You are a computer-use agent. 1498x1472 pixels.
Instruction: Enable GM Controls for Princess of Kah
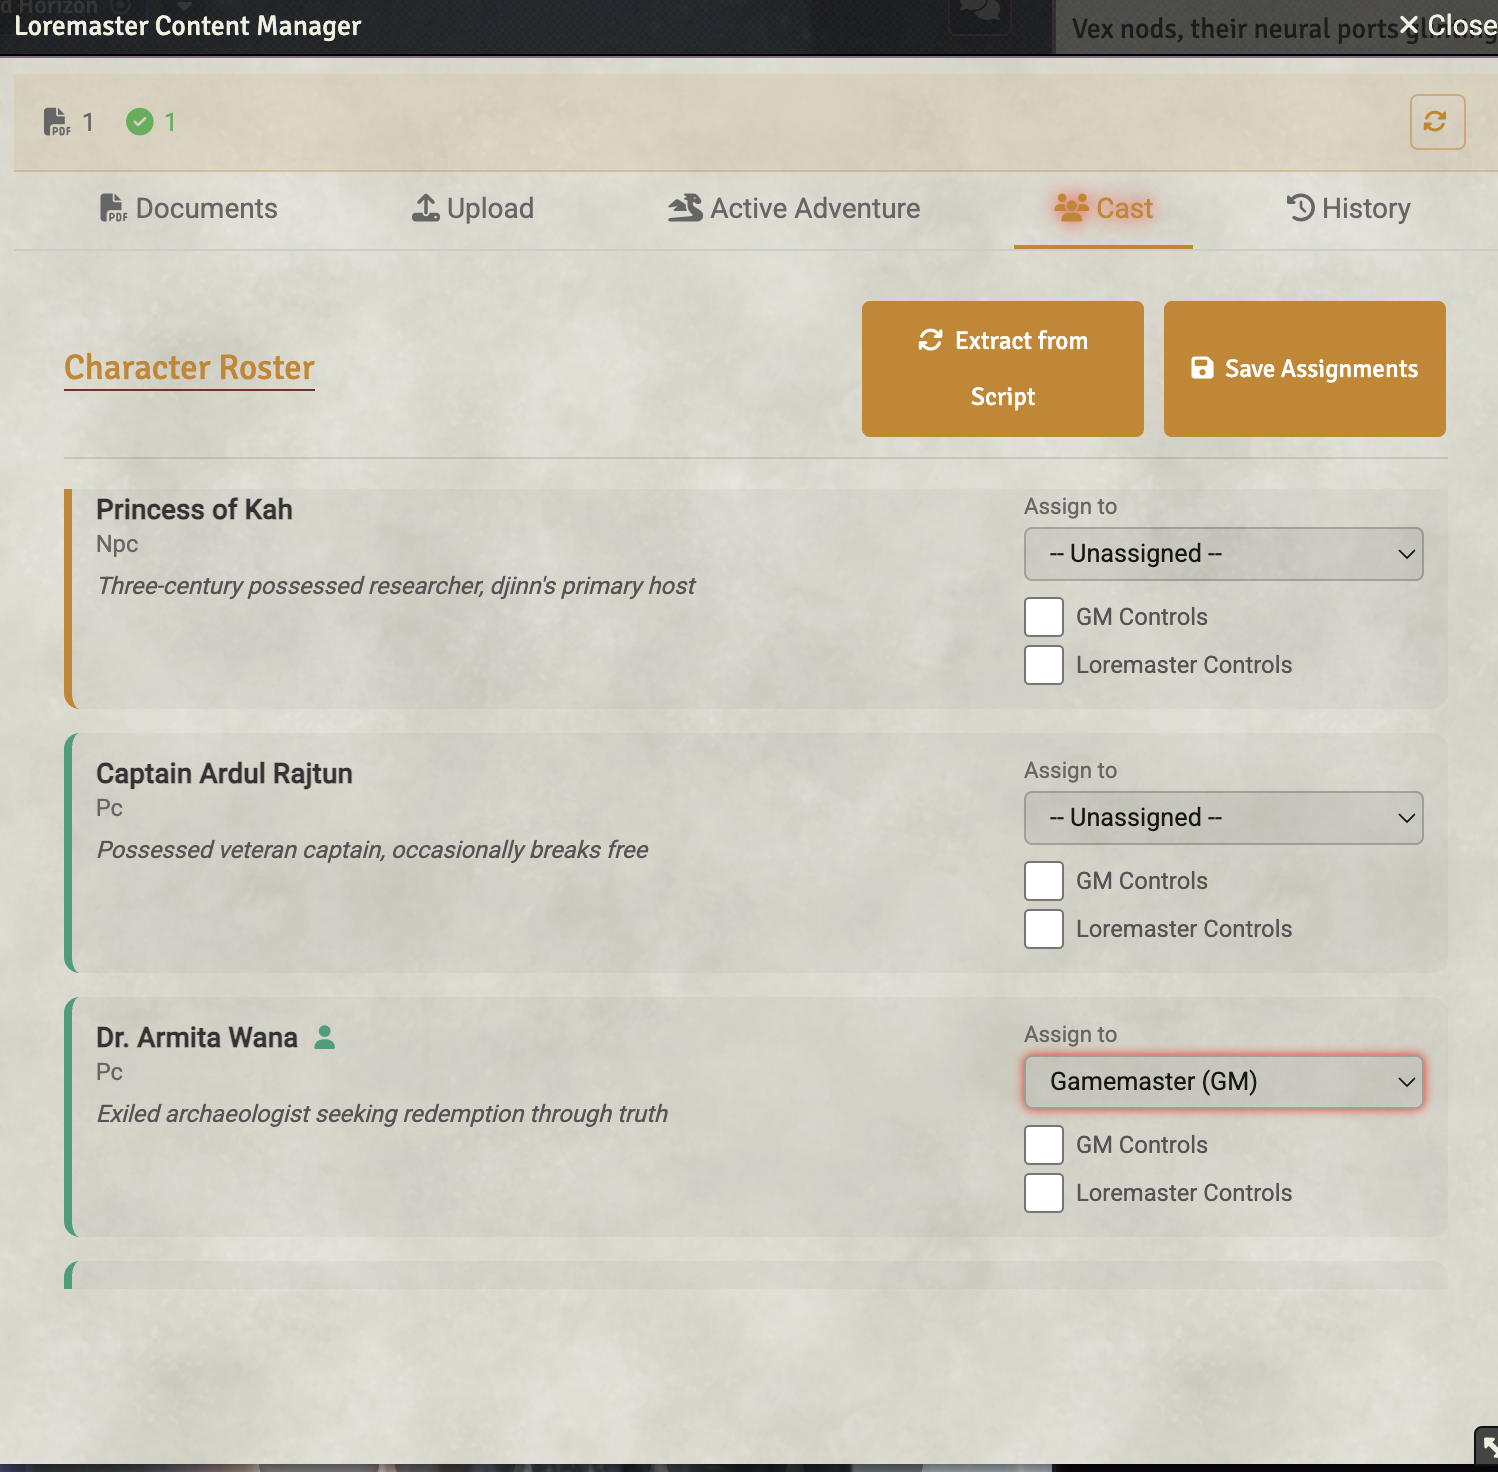click(1043, 617)
